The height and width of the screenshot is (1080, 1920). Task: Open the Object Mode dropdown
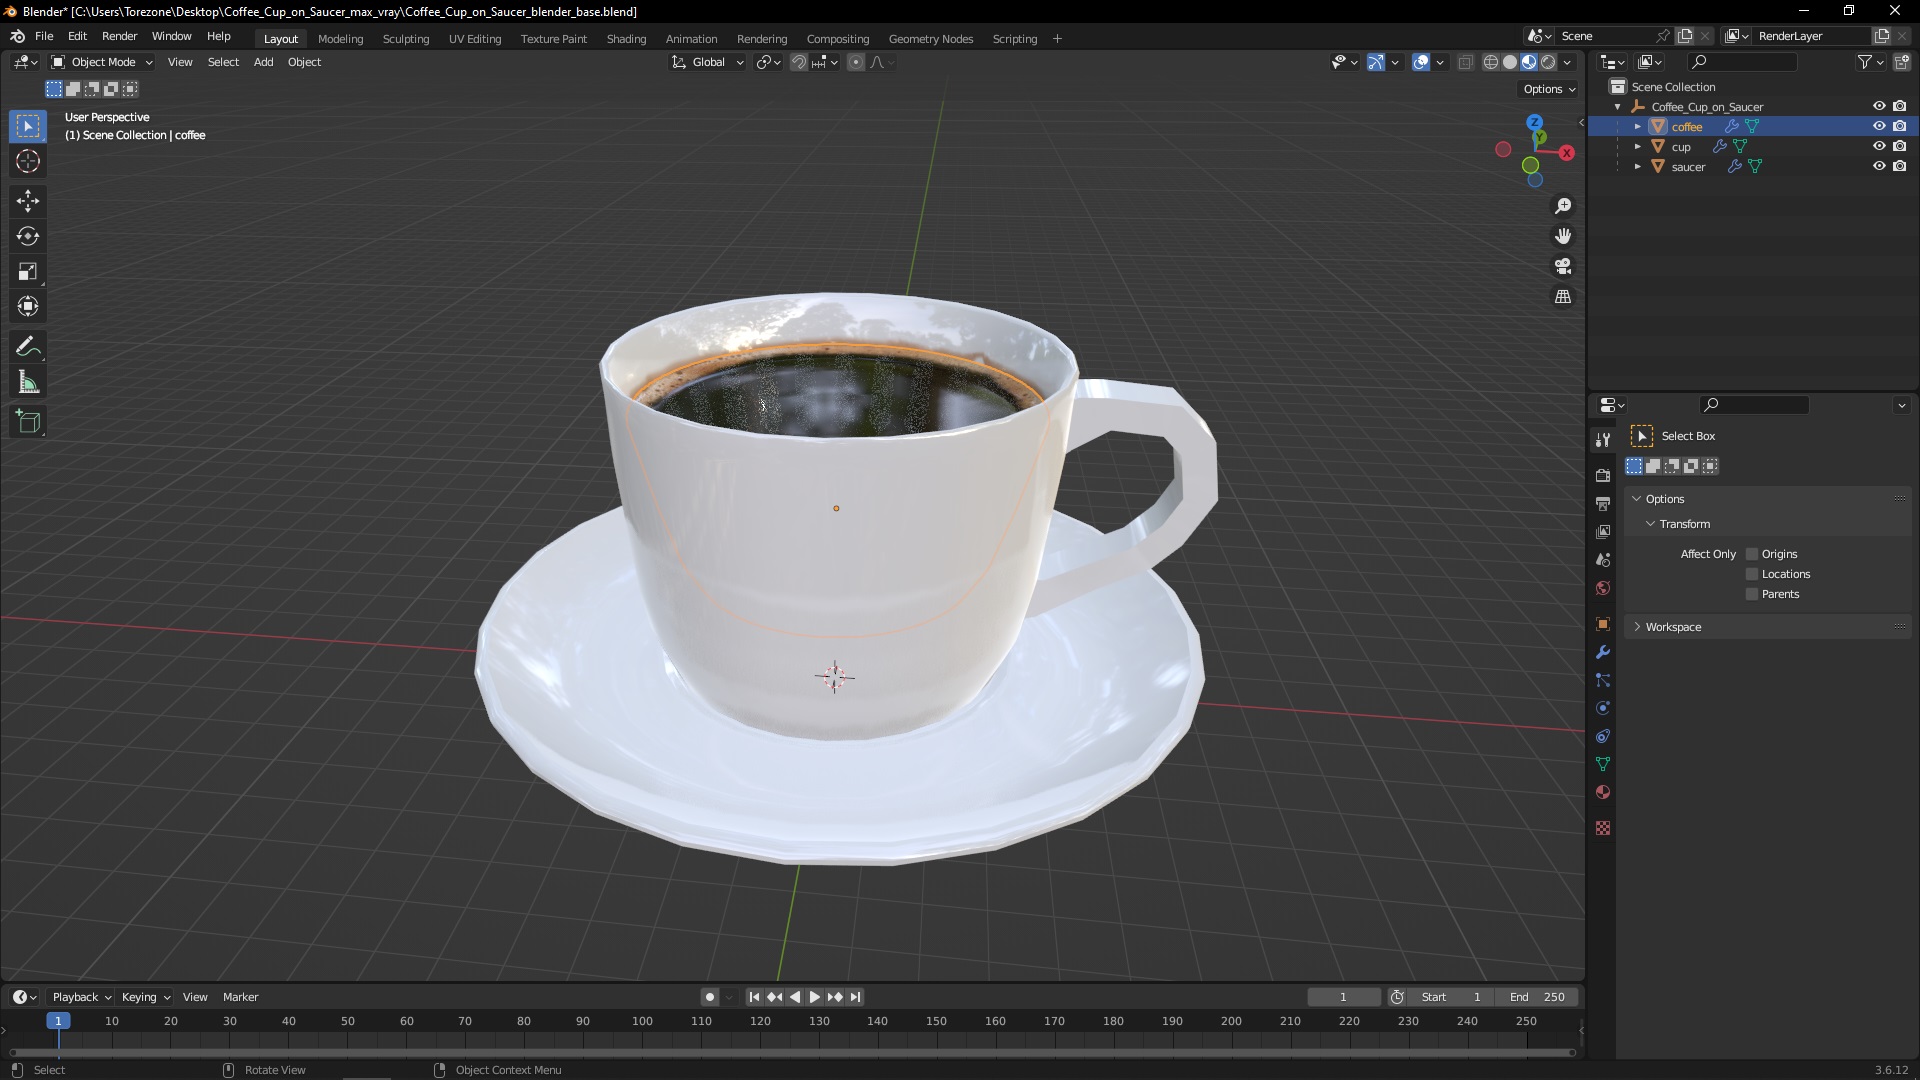pyautogui.click(x=102, y=62)
